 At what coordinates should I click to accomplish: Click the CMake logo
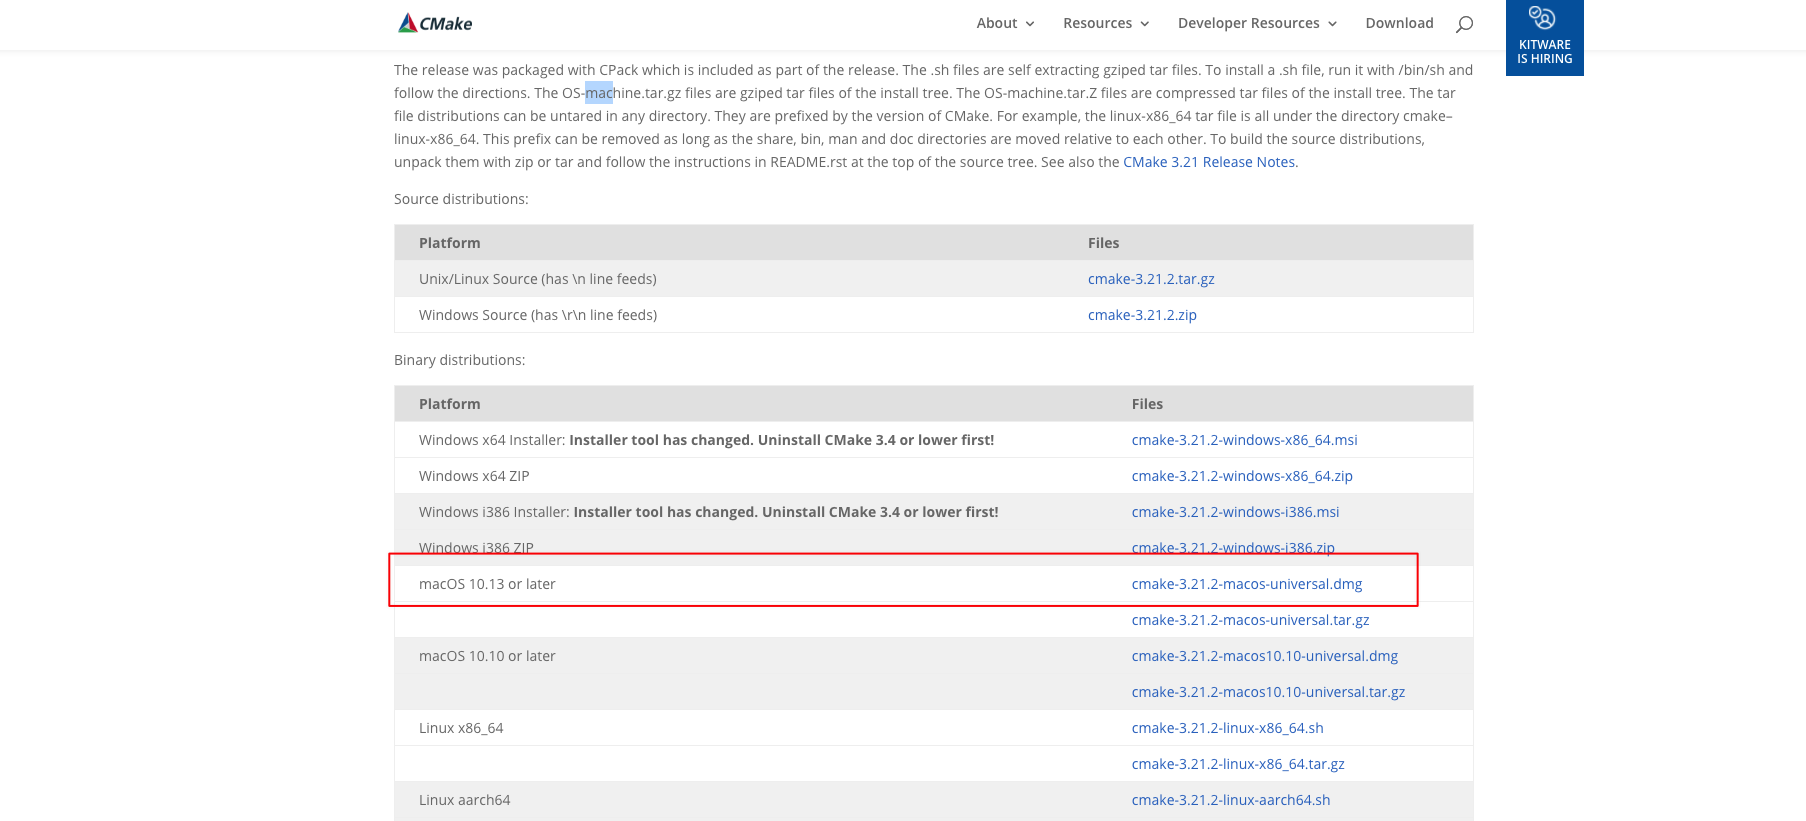click(x=435, y=23)
